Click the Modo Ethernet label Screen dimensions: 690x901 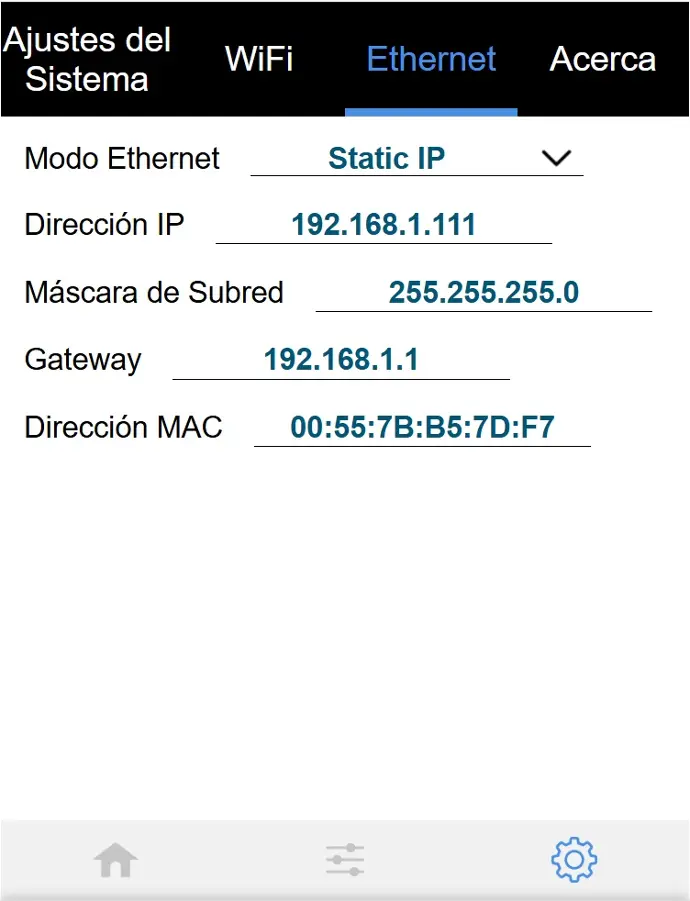click(122, 158)
